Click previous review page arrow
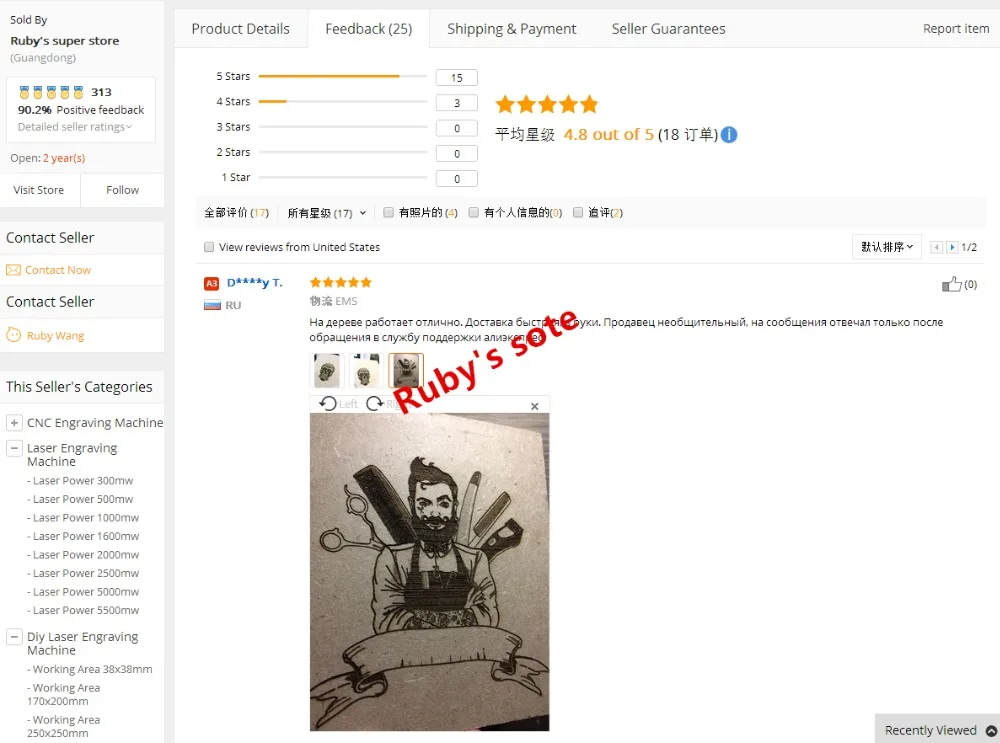Image resolution: width=1000 pixels, height=743 pixels. [936, 247]
